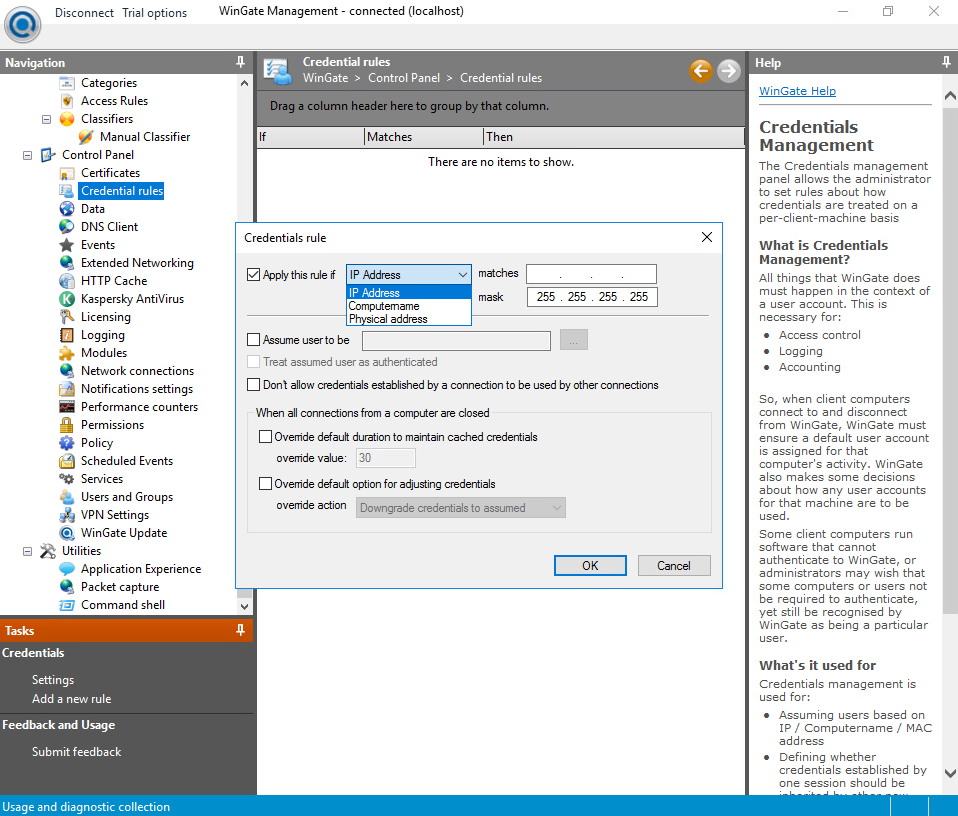This screenshot has height=816, width=958.
Task: Check 'Override default duration to maintain cached credentials'
Action: 265,437
